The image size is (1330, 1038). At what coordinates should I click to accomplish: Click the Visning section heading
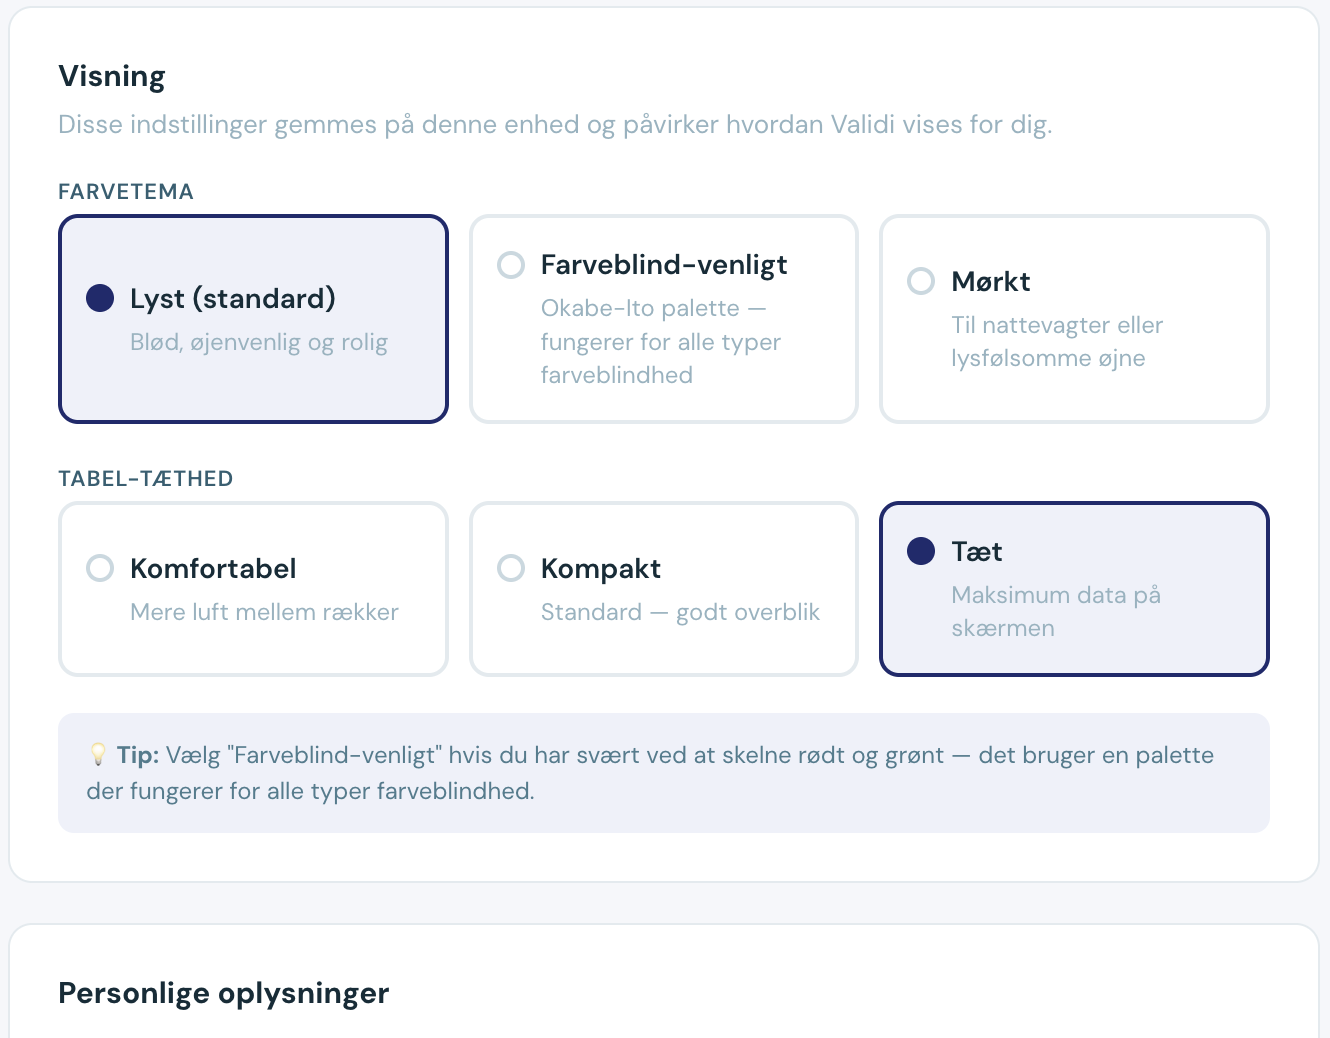coord(112,75)
